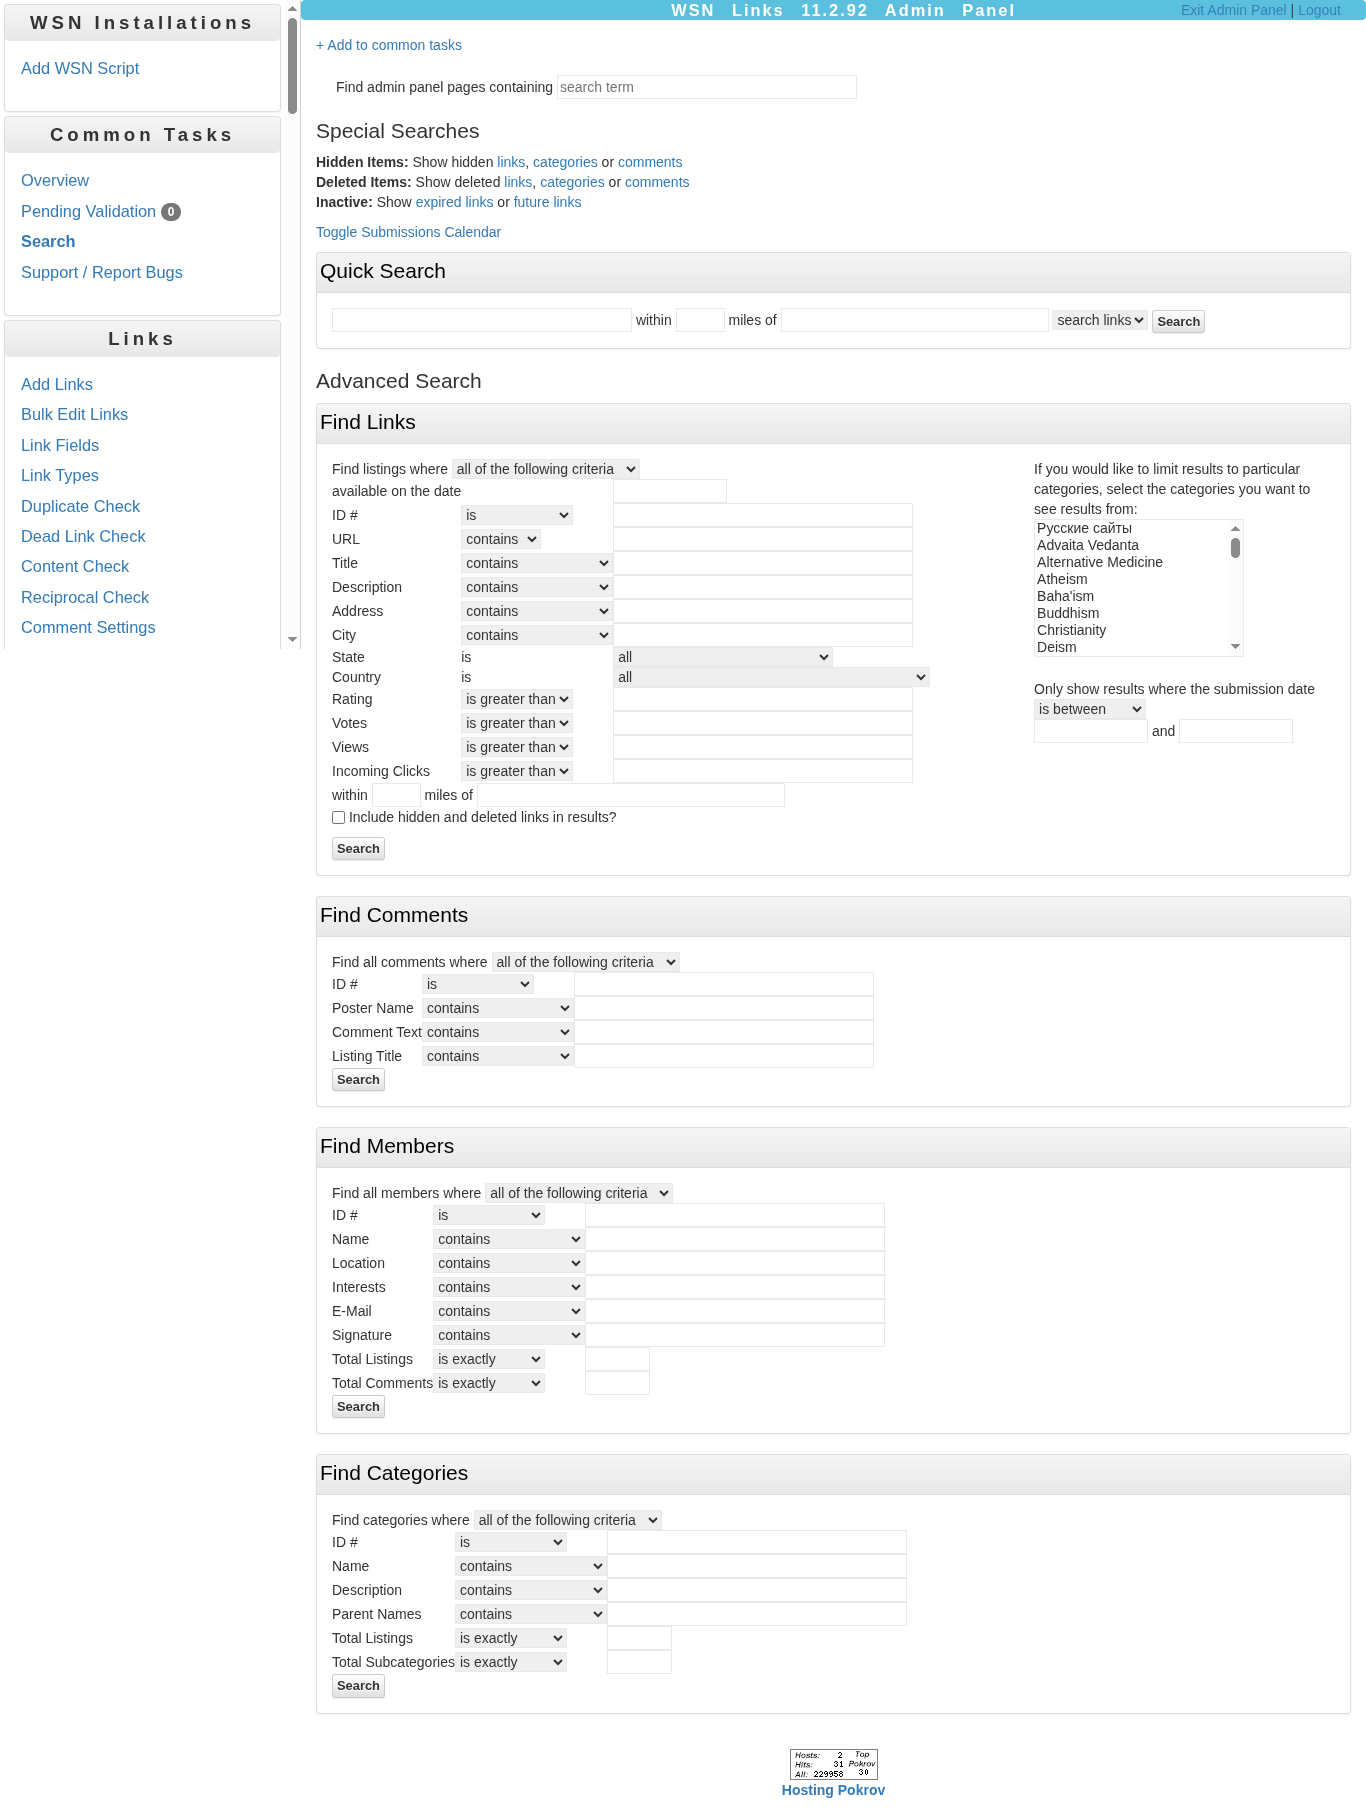Show deleted categories
Viewport: 1366px width, 1810px height.
[572, 182]
